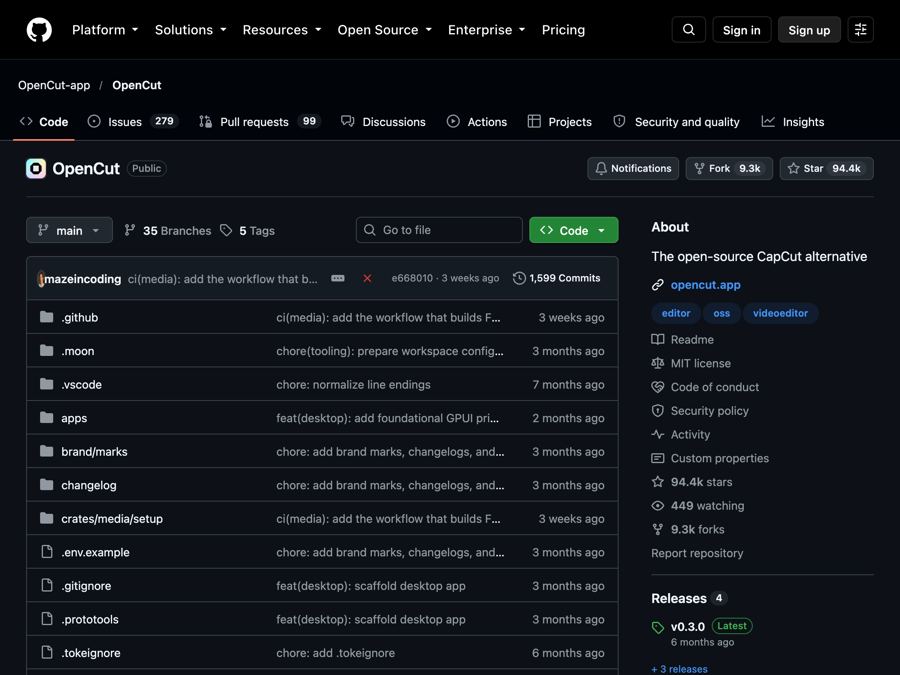The width and height of the screenshot is (900, 675).
Task: Expand the Solutions menu
Action: [x=191, y=30]
